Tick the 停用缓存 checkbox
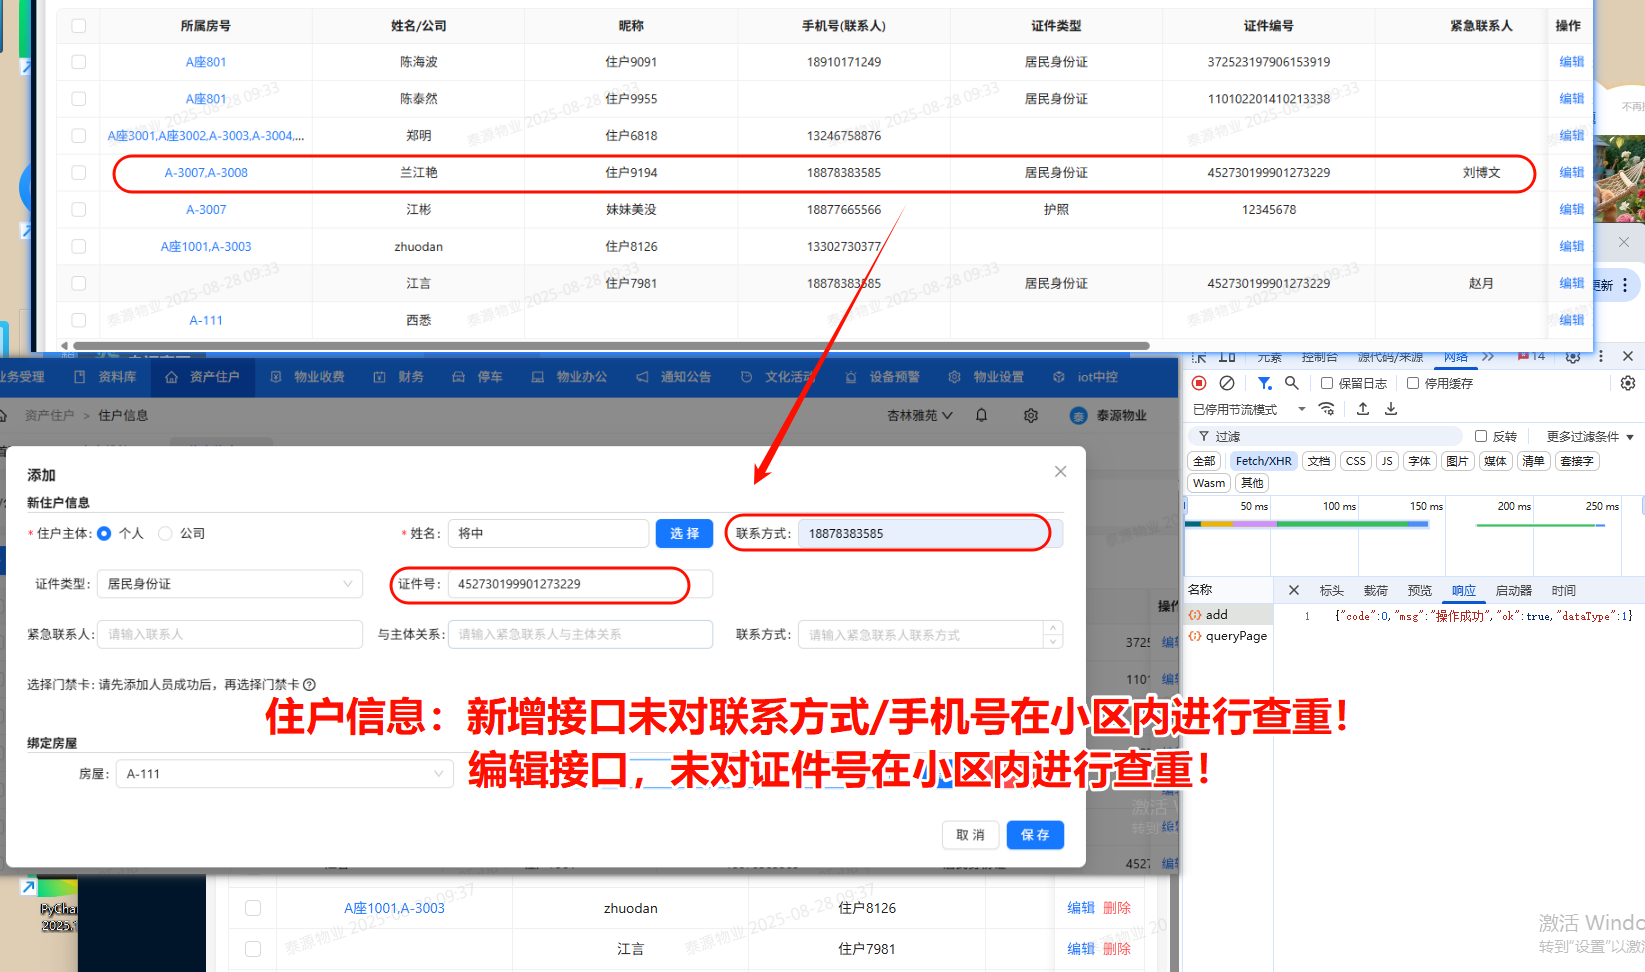1645x972 pixels. click(1413, 383)
